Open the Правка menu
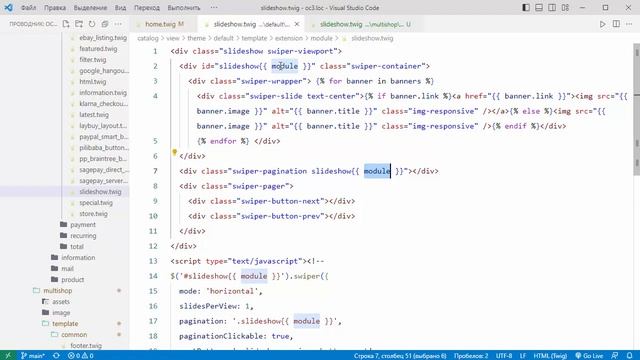 (x=55, y=8)
